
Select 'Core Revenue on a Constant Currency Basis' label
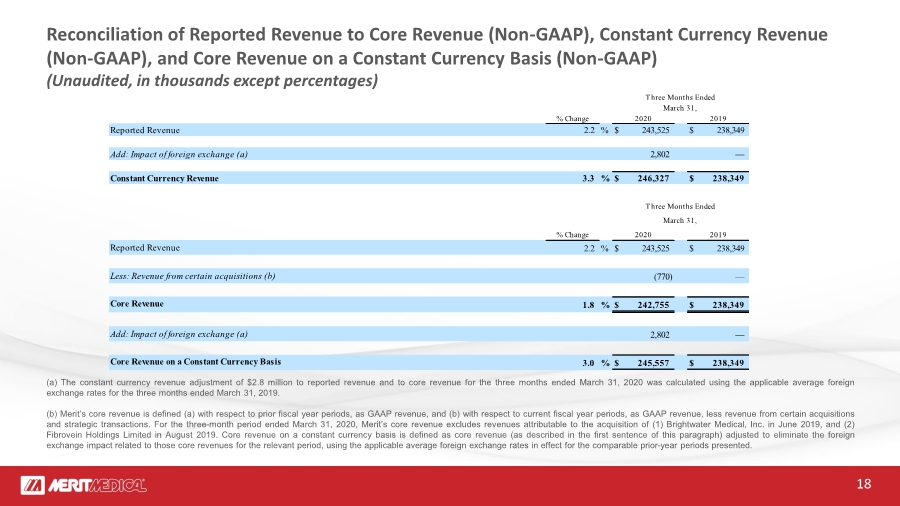(196, 362)
